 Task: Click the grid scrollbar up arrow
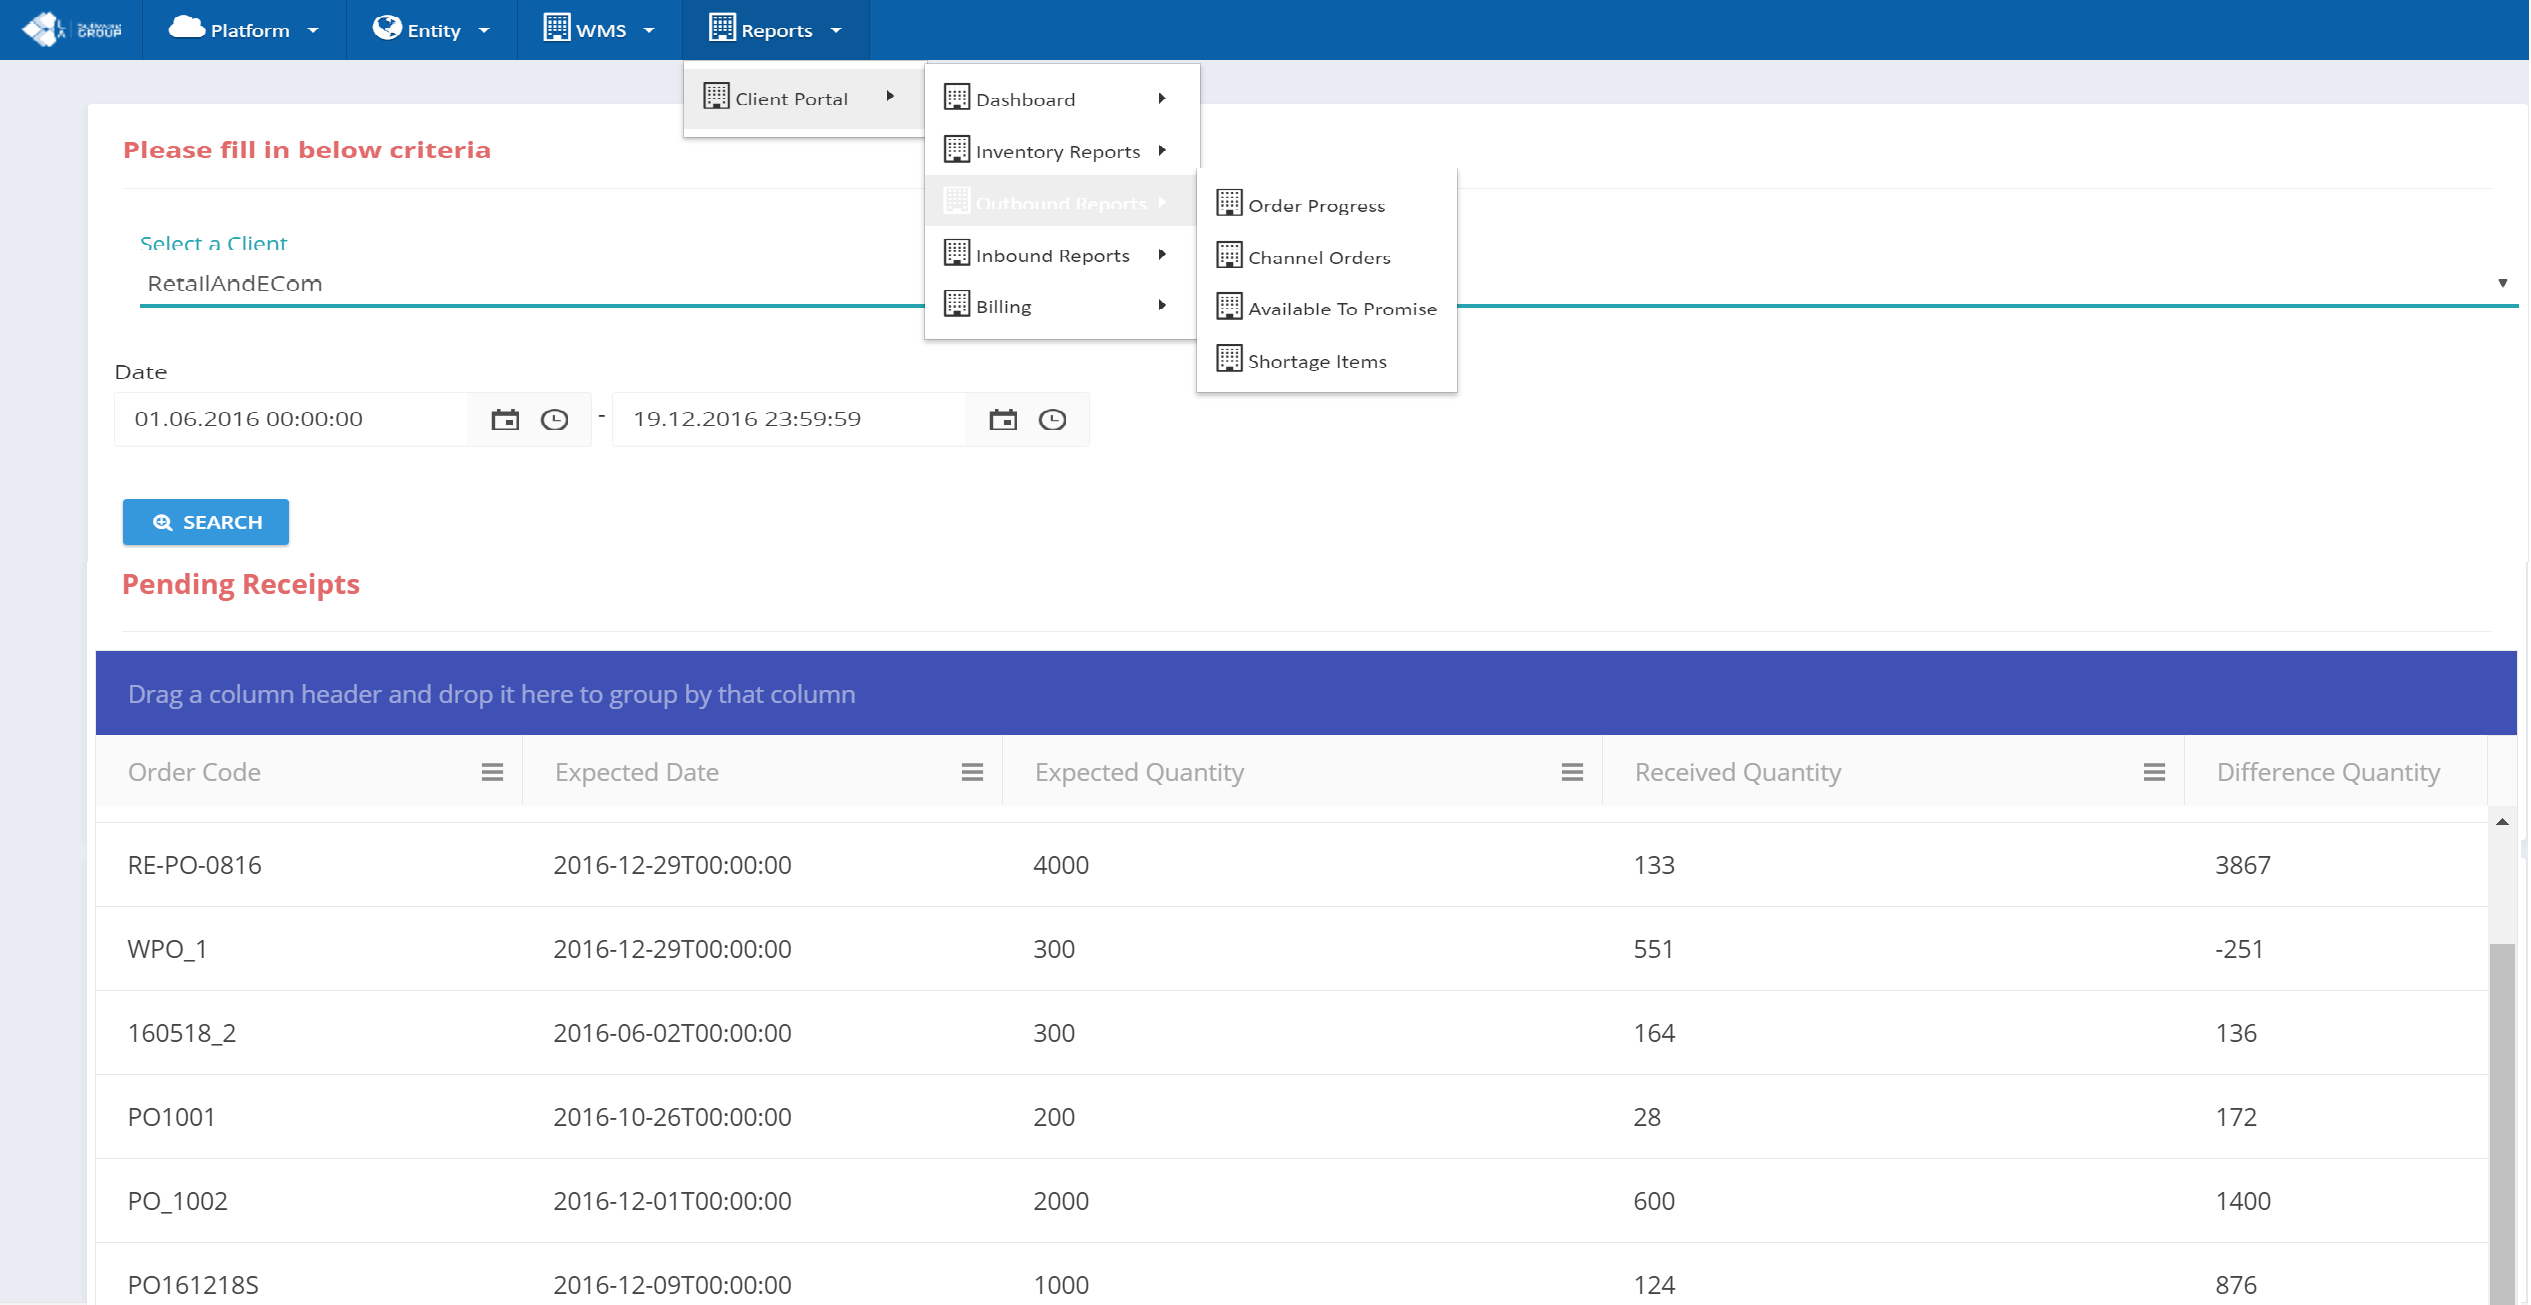point(2502,822)
